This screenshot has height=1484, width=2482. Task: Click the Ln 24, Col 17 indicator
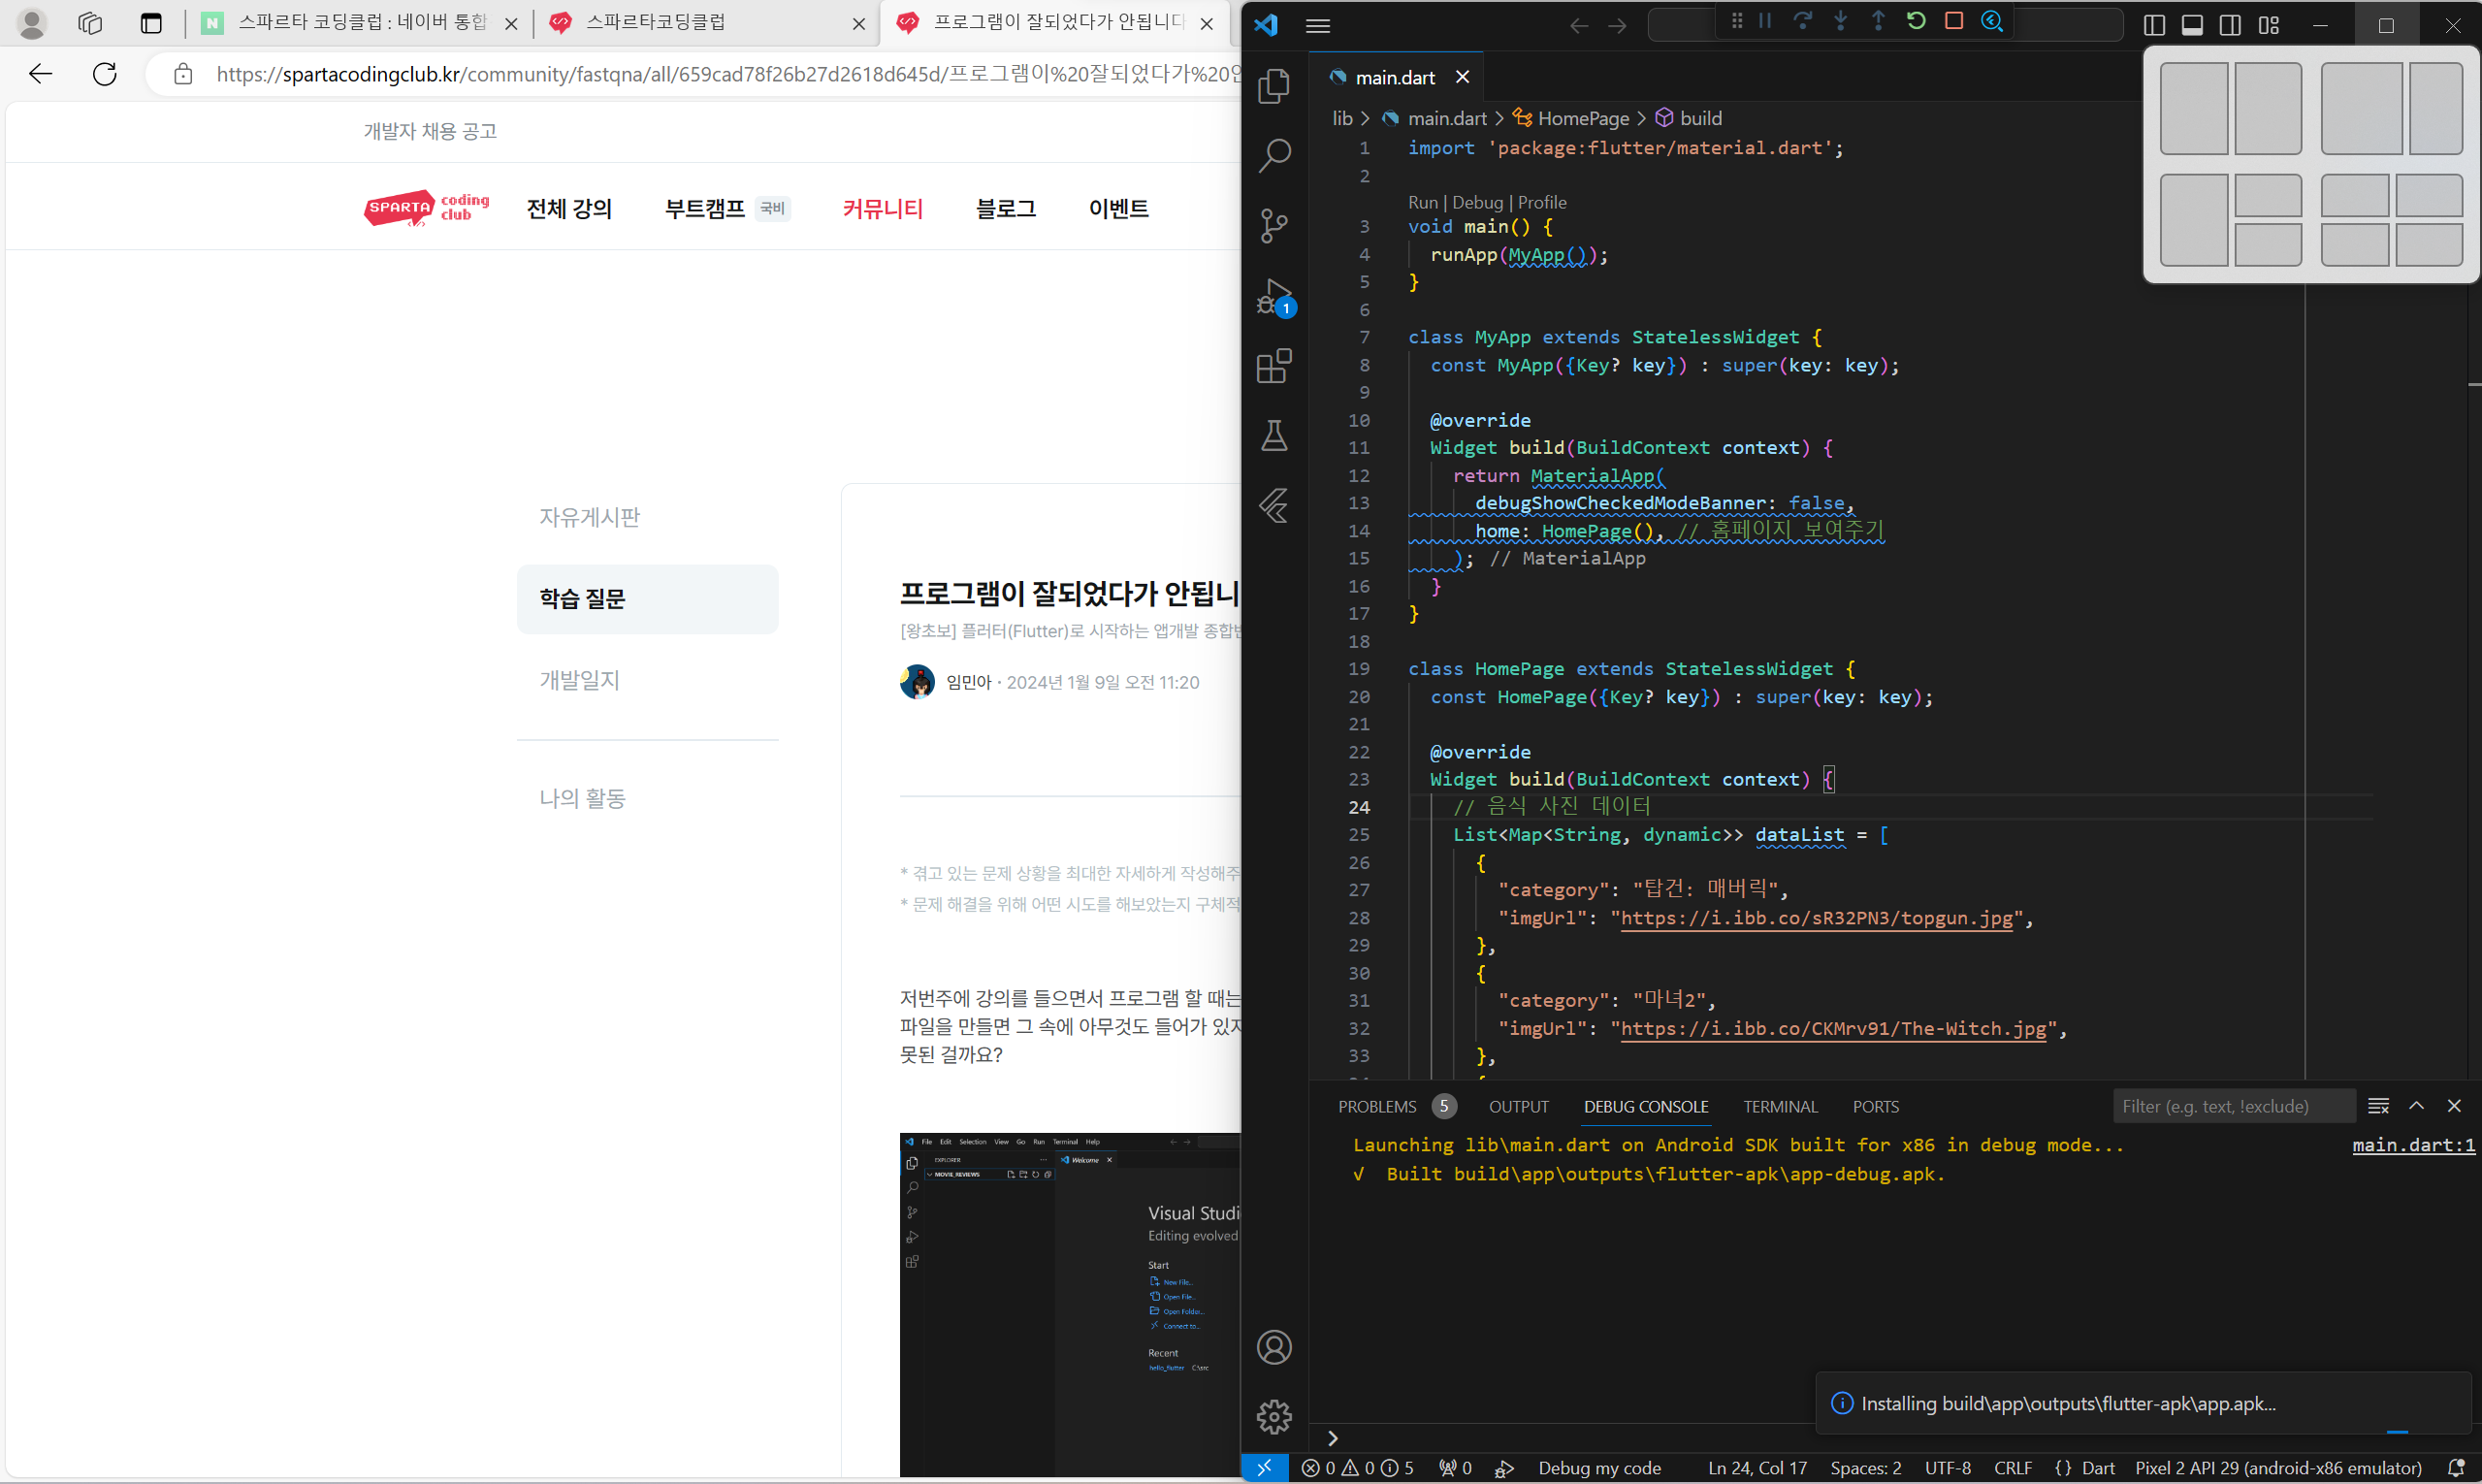1757,1467
